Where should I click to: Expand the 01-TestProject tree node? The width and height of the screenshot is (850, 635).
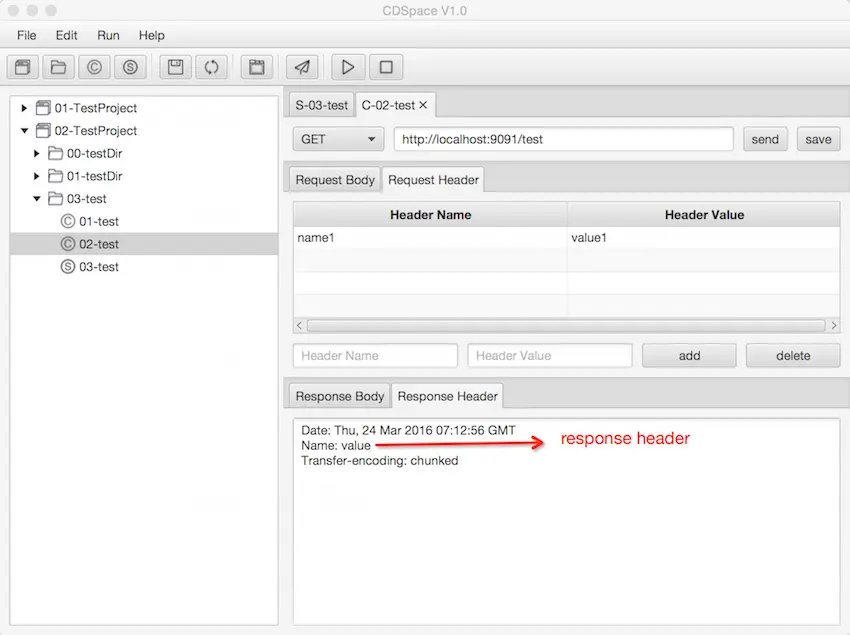tap(24, 108)
